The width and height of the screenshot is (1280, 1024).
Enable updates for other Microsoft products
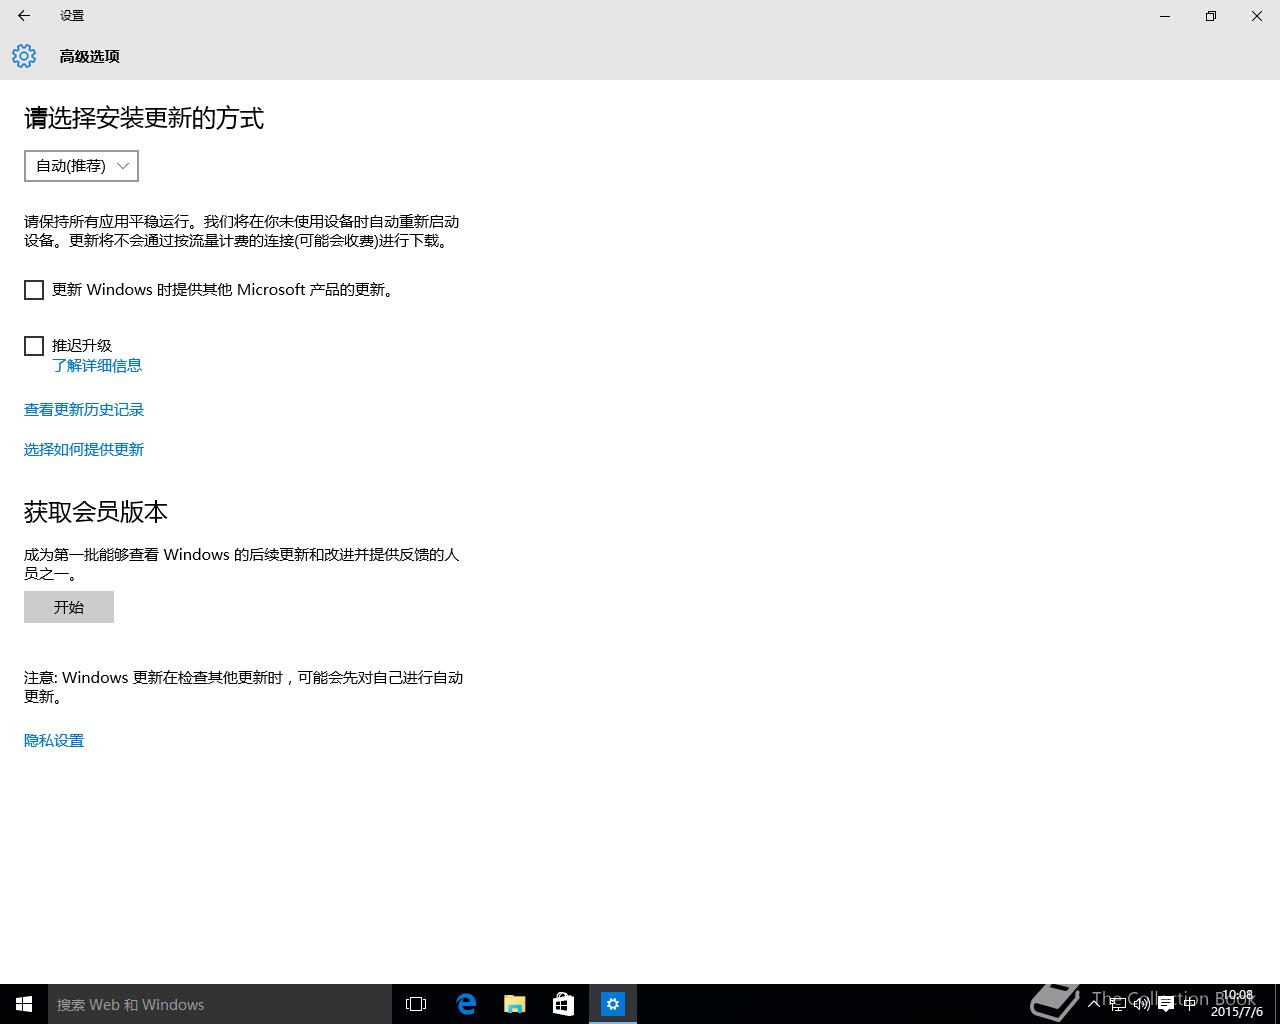click(34, 290)
